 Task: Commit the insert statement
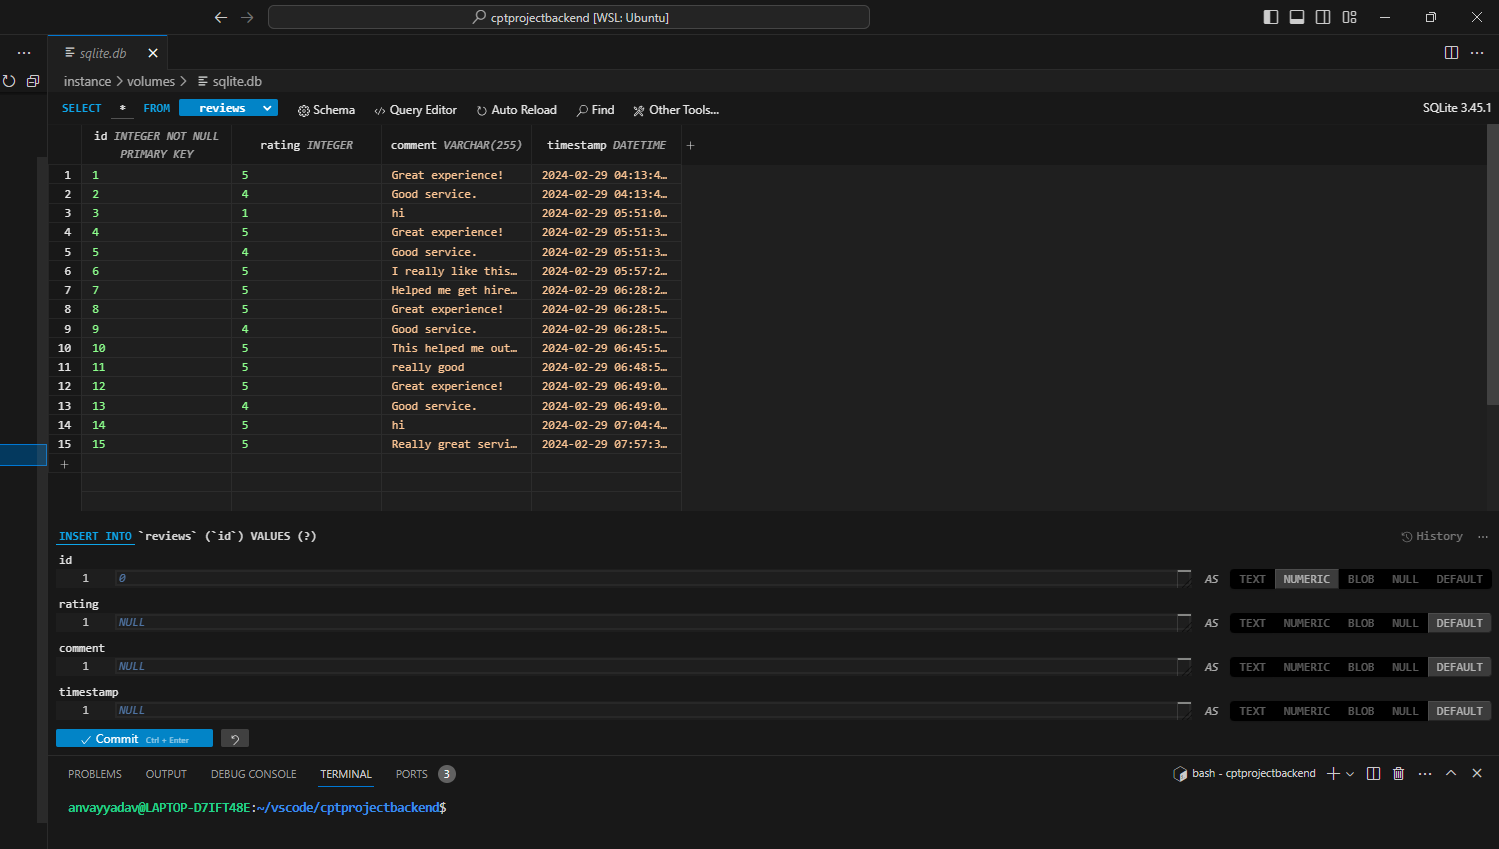134,739
